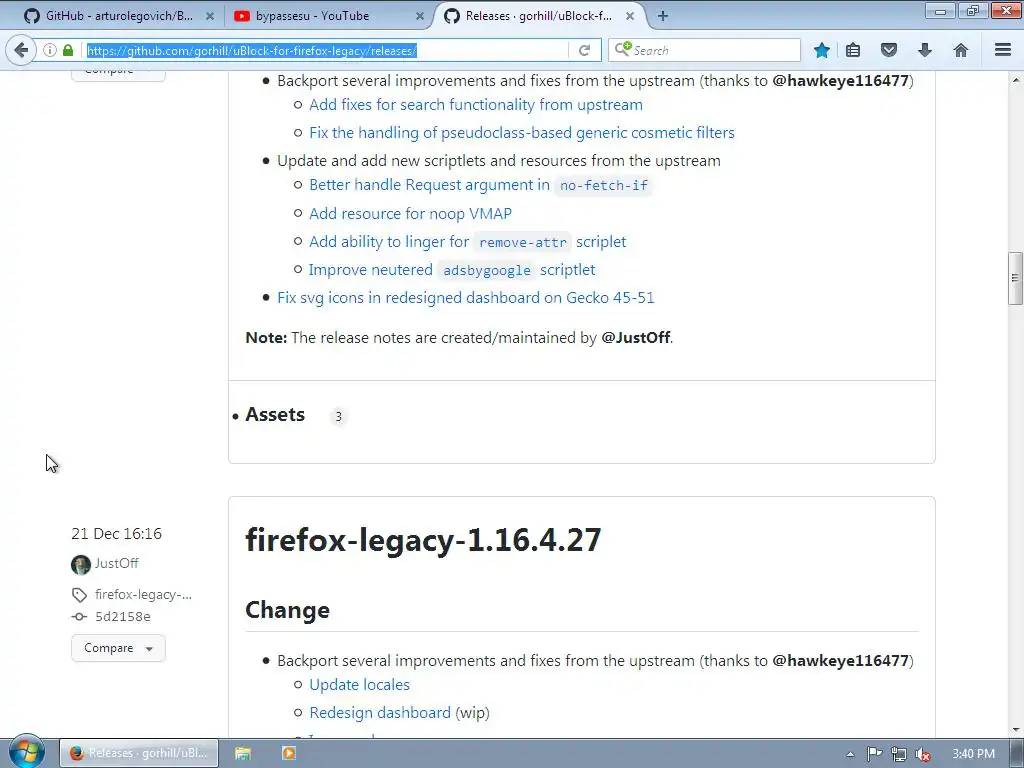Click the muted volume tray icon
1024x768 pixels.
[923, 754]
